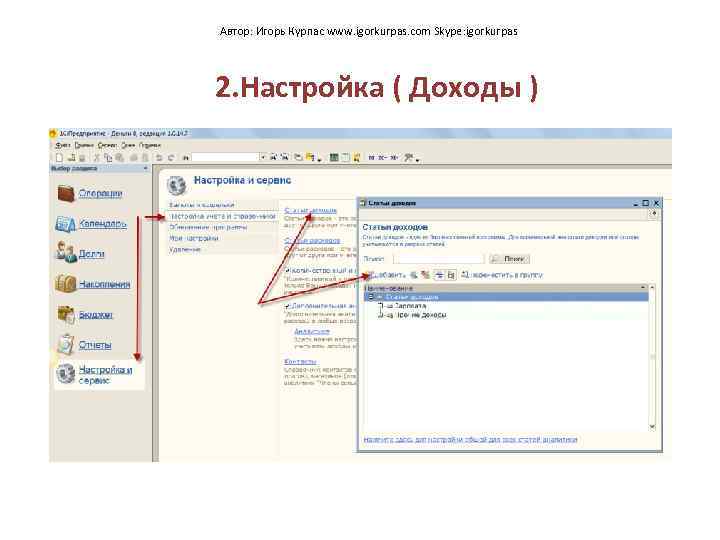Open the Аналитики link

tap(312, 332)
